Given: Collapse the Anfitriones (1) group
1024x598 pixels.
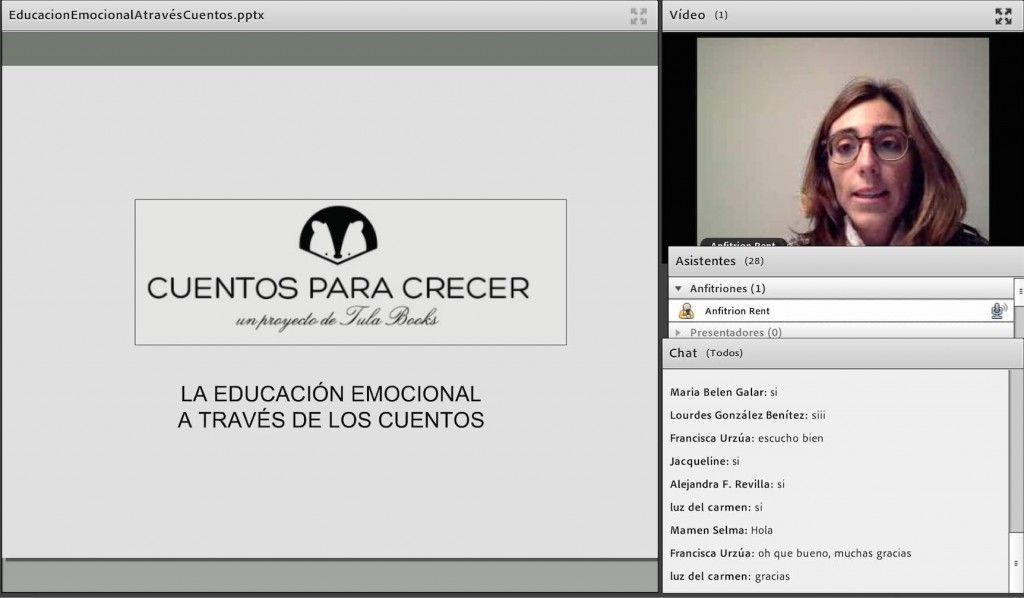Looking at the screenshot, I should (x=678, y=289).
